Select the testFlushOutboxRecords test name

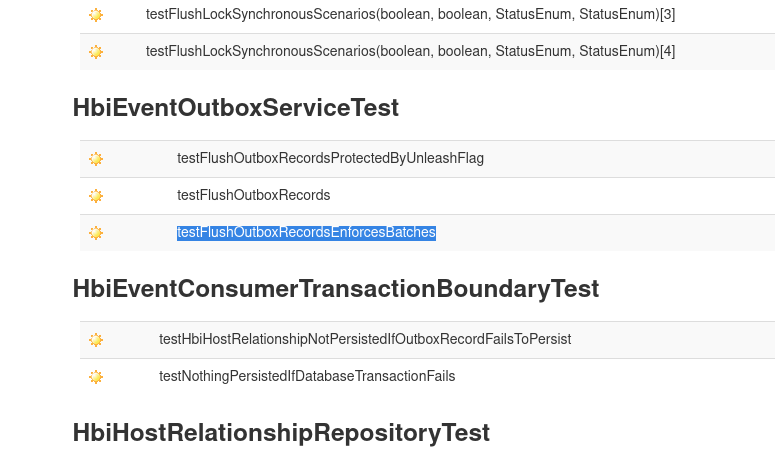point(253,195)
